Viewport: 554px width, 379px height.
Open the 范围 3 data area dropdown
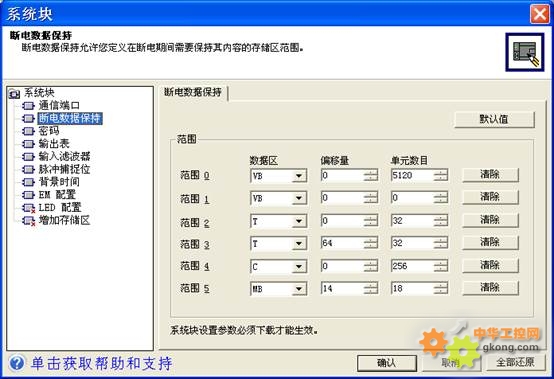(299, 244)
